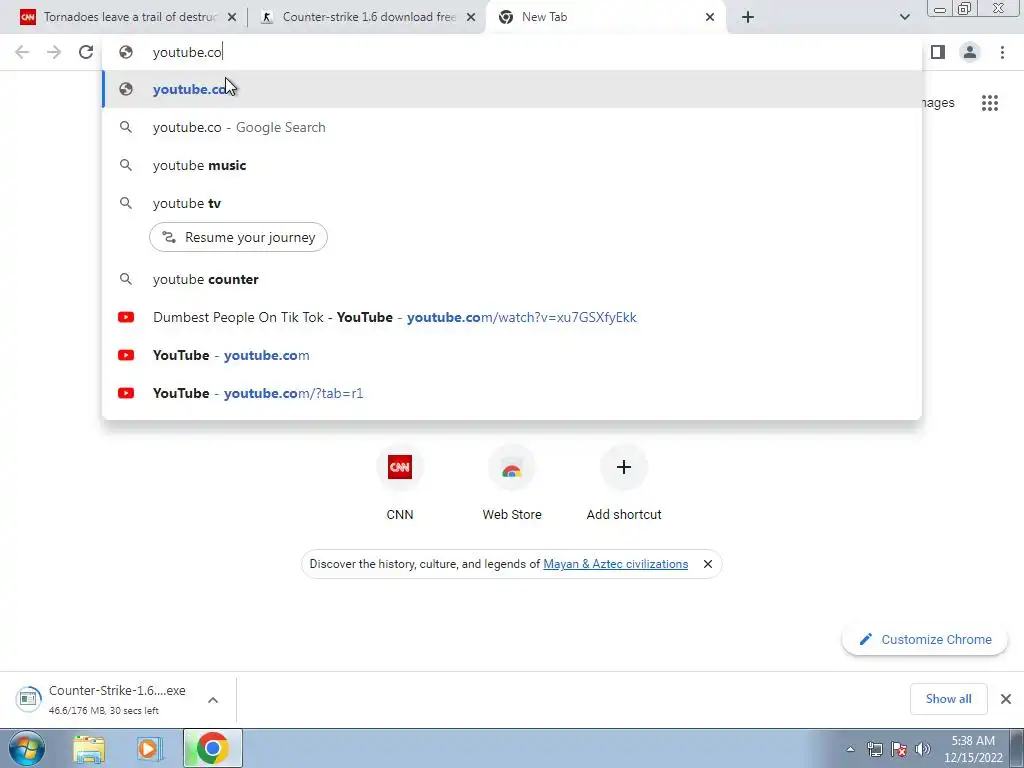Open the profile avatar menu
The image size is (1024, 768).
[x=970, y=52]
